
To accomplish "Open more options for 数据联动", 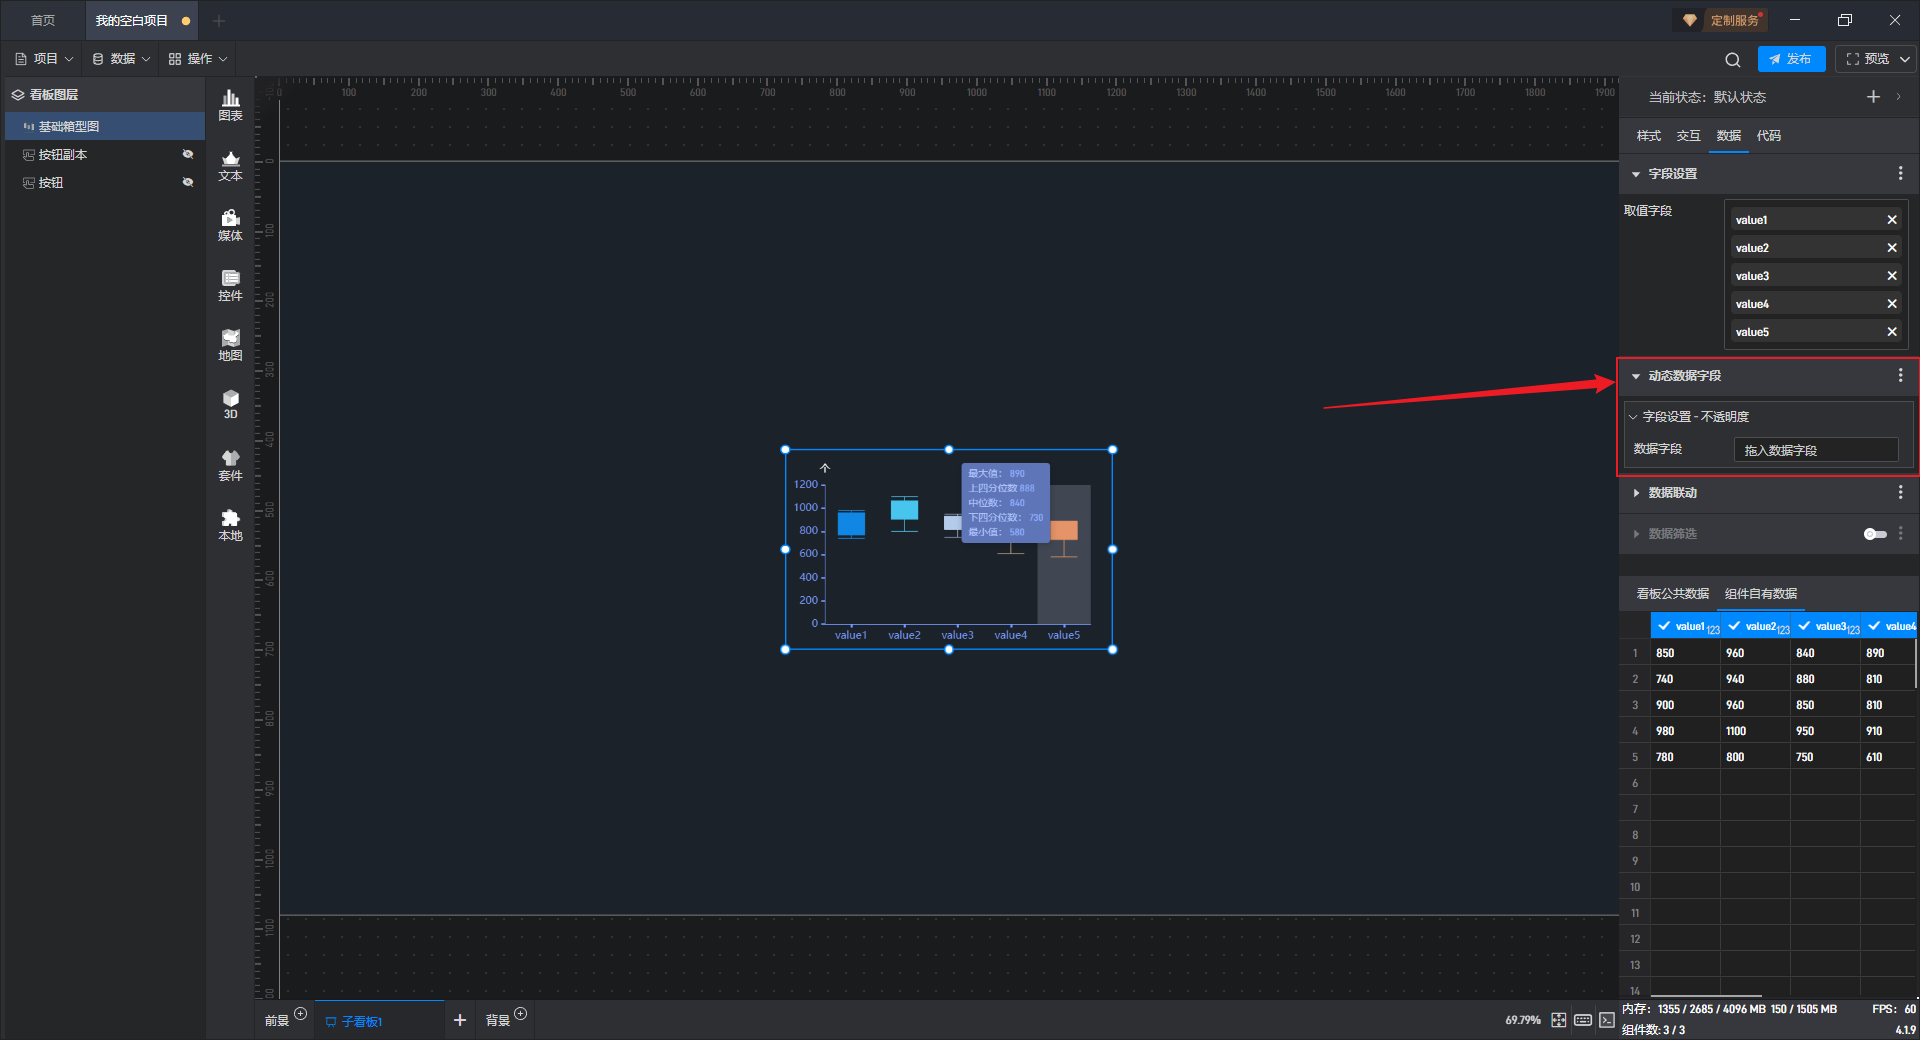I will [x=1900, y=493].
